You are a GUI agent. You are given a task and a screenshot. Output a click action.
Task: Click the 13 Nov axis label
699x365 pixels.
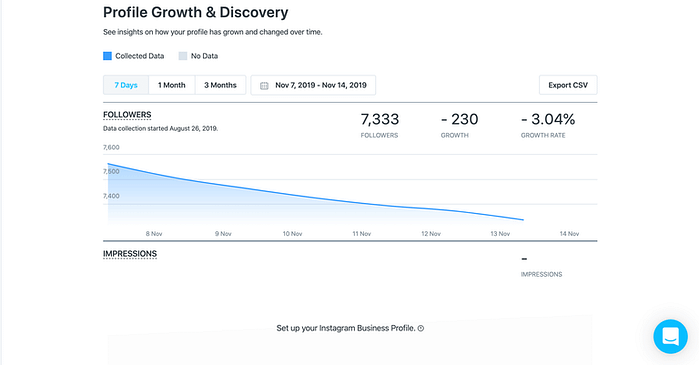[x=500, y=234]
